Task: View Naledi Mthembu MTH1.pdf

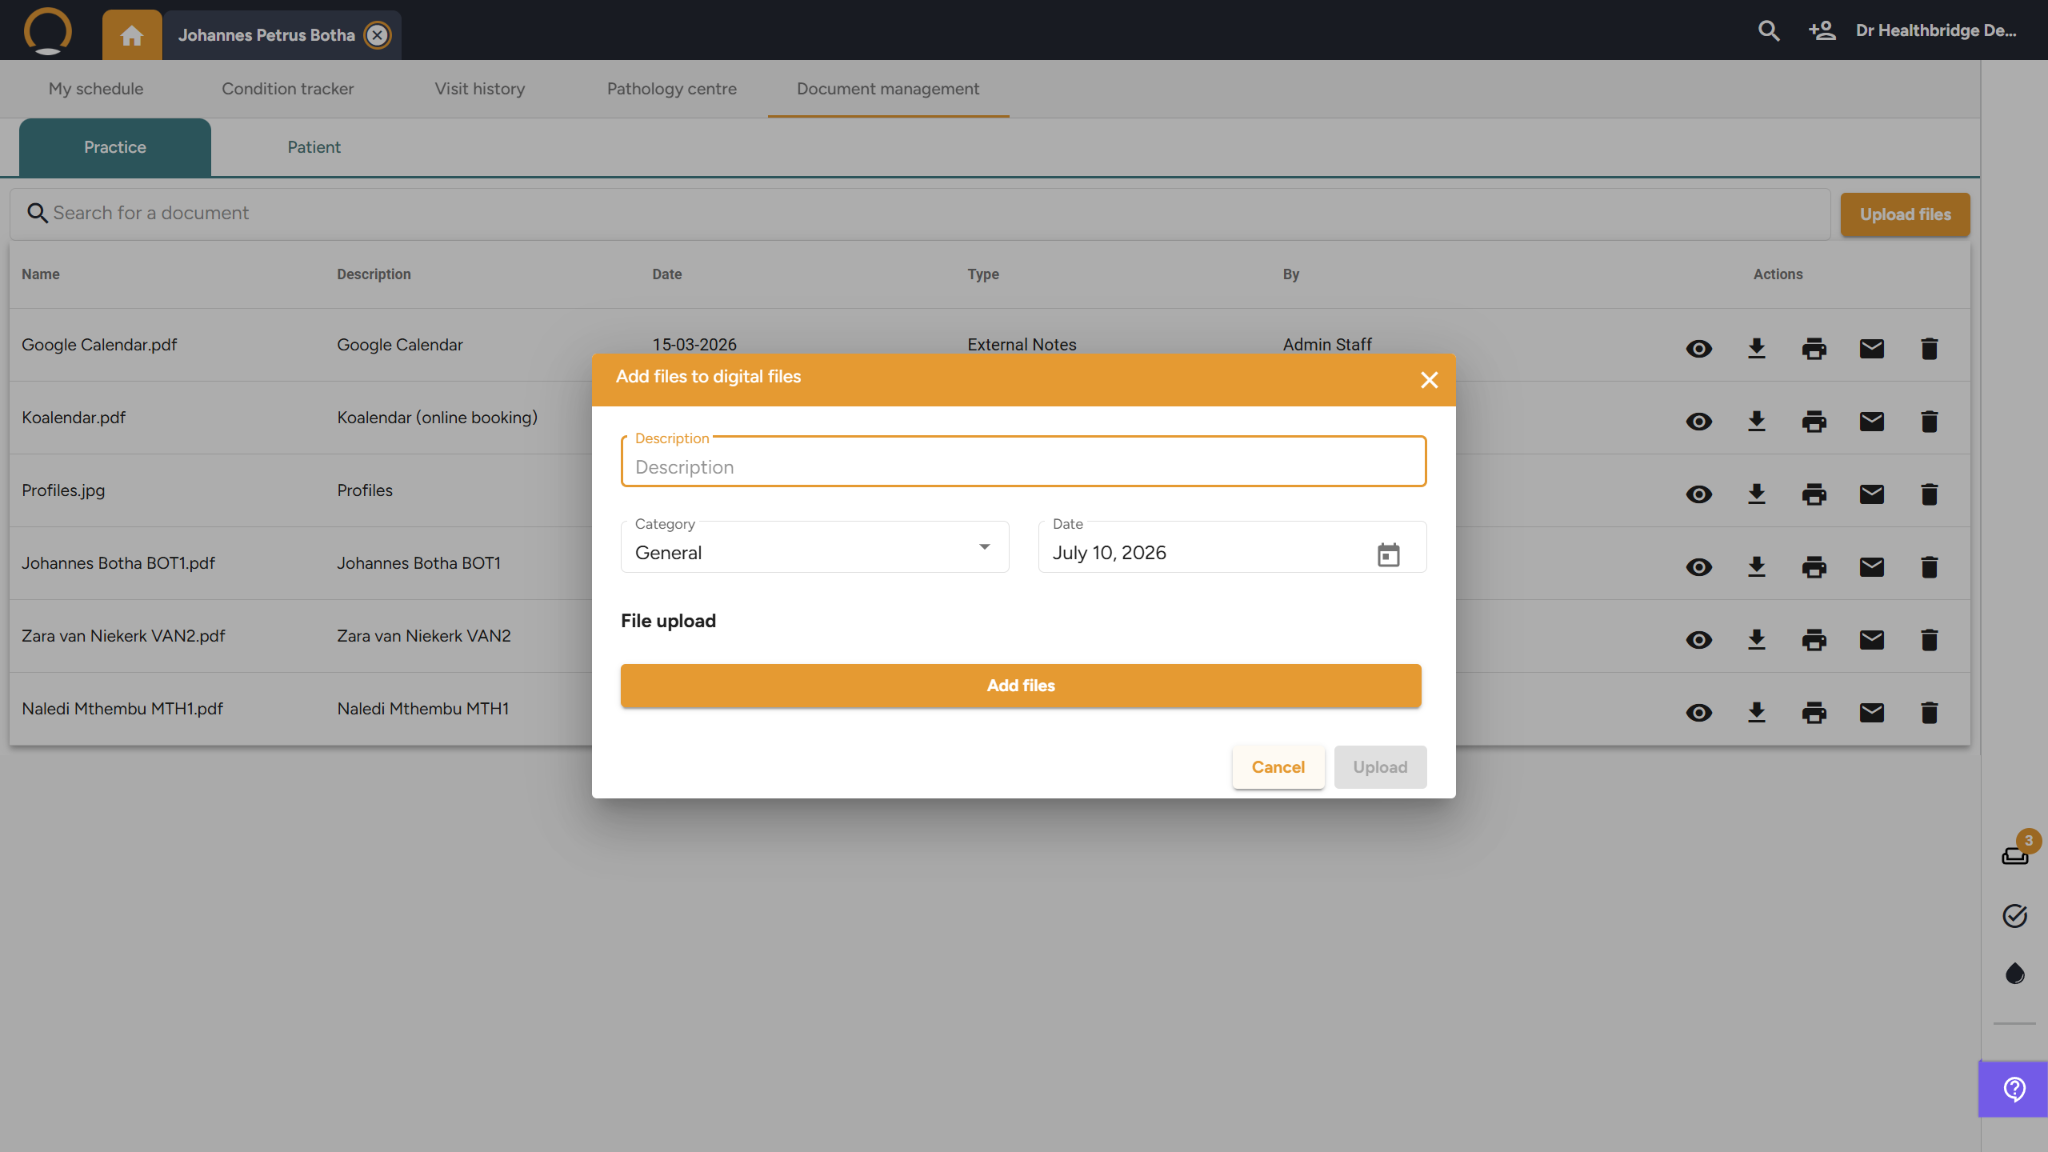Action: click(x=1699, y=714)
